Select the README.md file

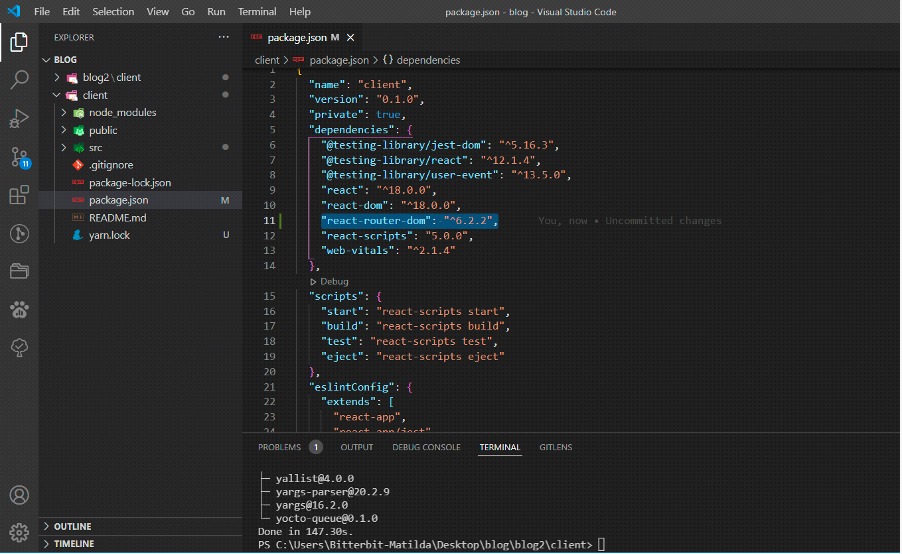click(117, 218)
